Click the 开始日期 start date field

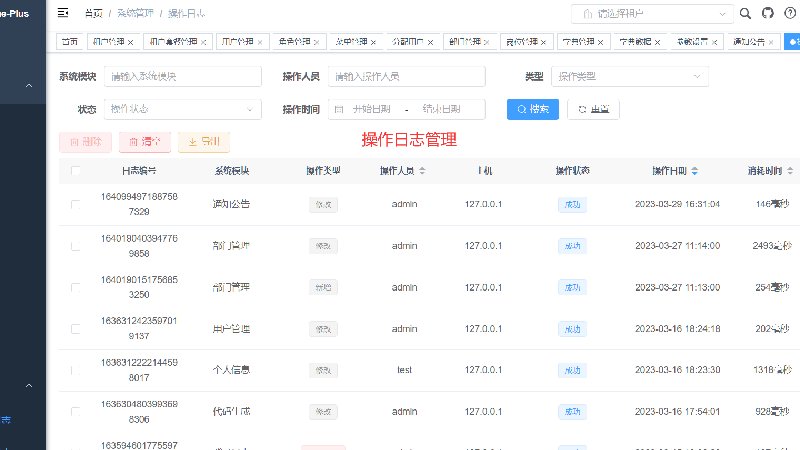(371, 109)
